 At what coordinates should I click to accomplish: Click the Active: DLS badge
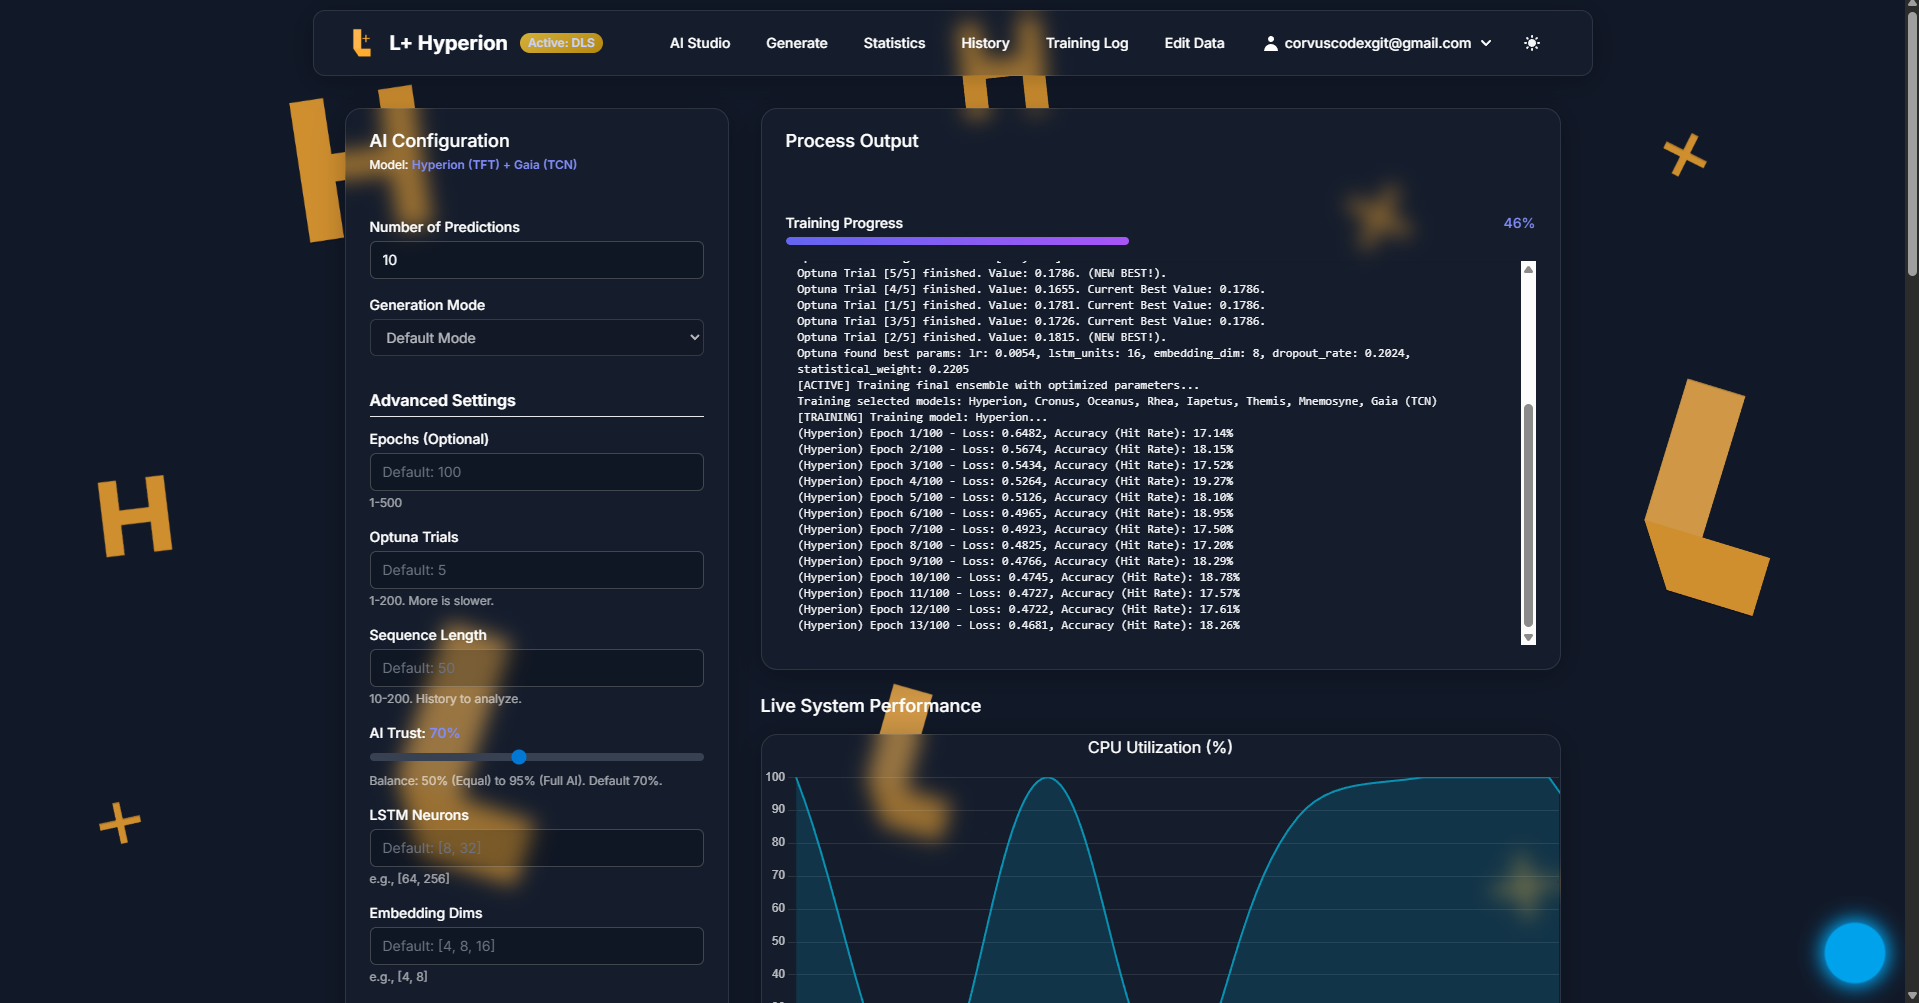(x=560, y=43)
